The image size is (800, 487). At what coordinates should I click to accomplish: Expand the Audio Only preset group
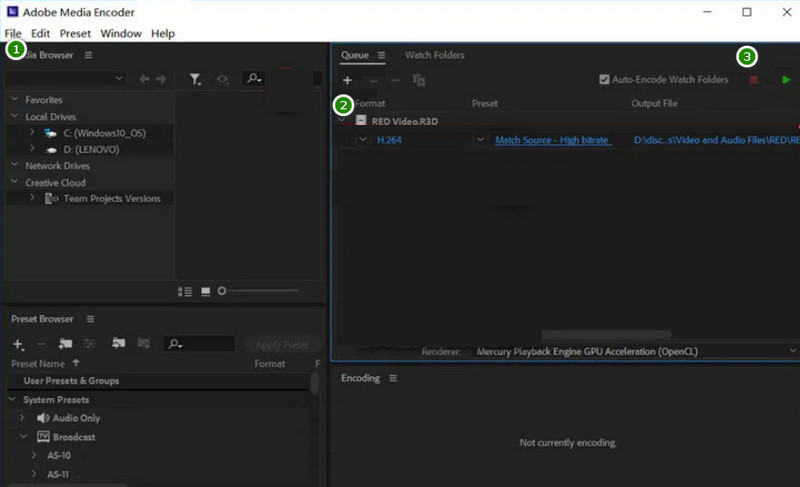[22, 418]
